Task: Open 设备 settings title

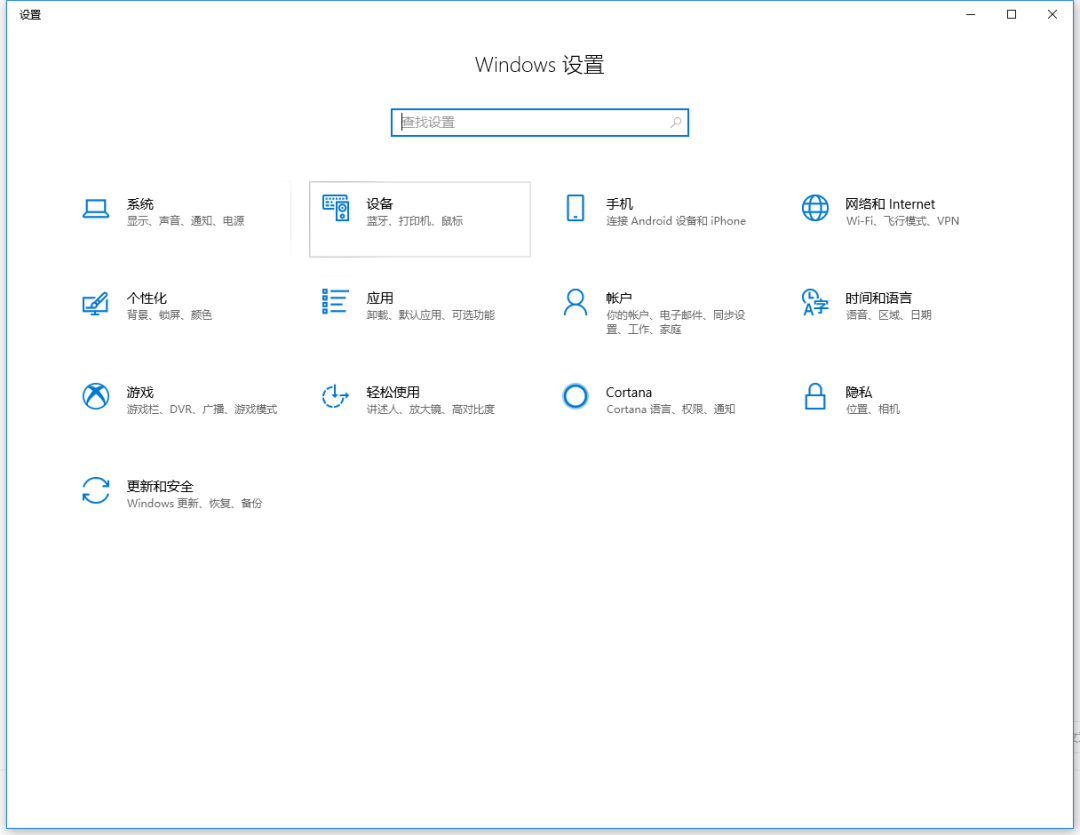Action: point(380,204)
